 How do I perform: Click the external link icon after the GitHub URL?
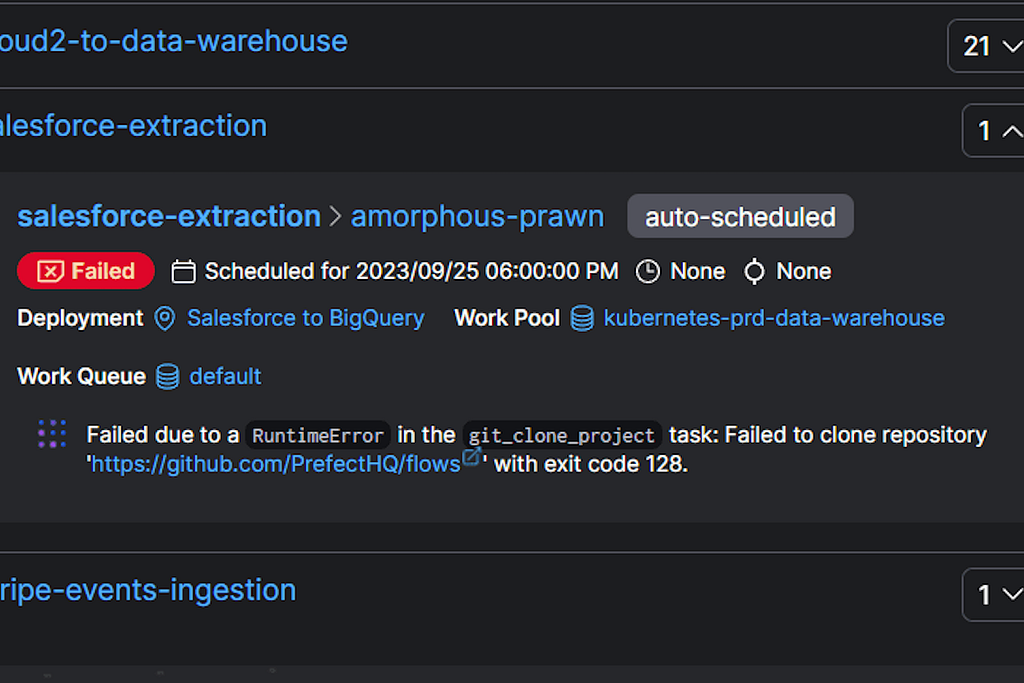pos(471,457)
